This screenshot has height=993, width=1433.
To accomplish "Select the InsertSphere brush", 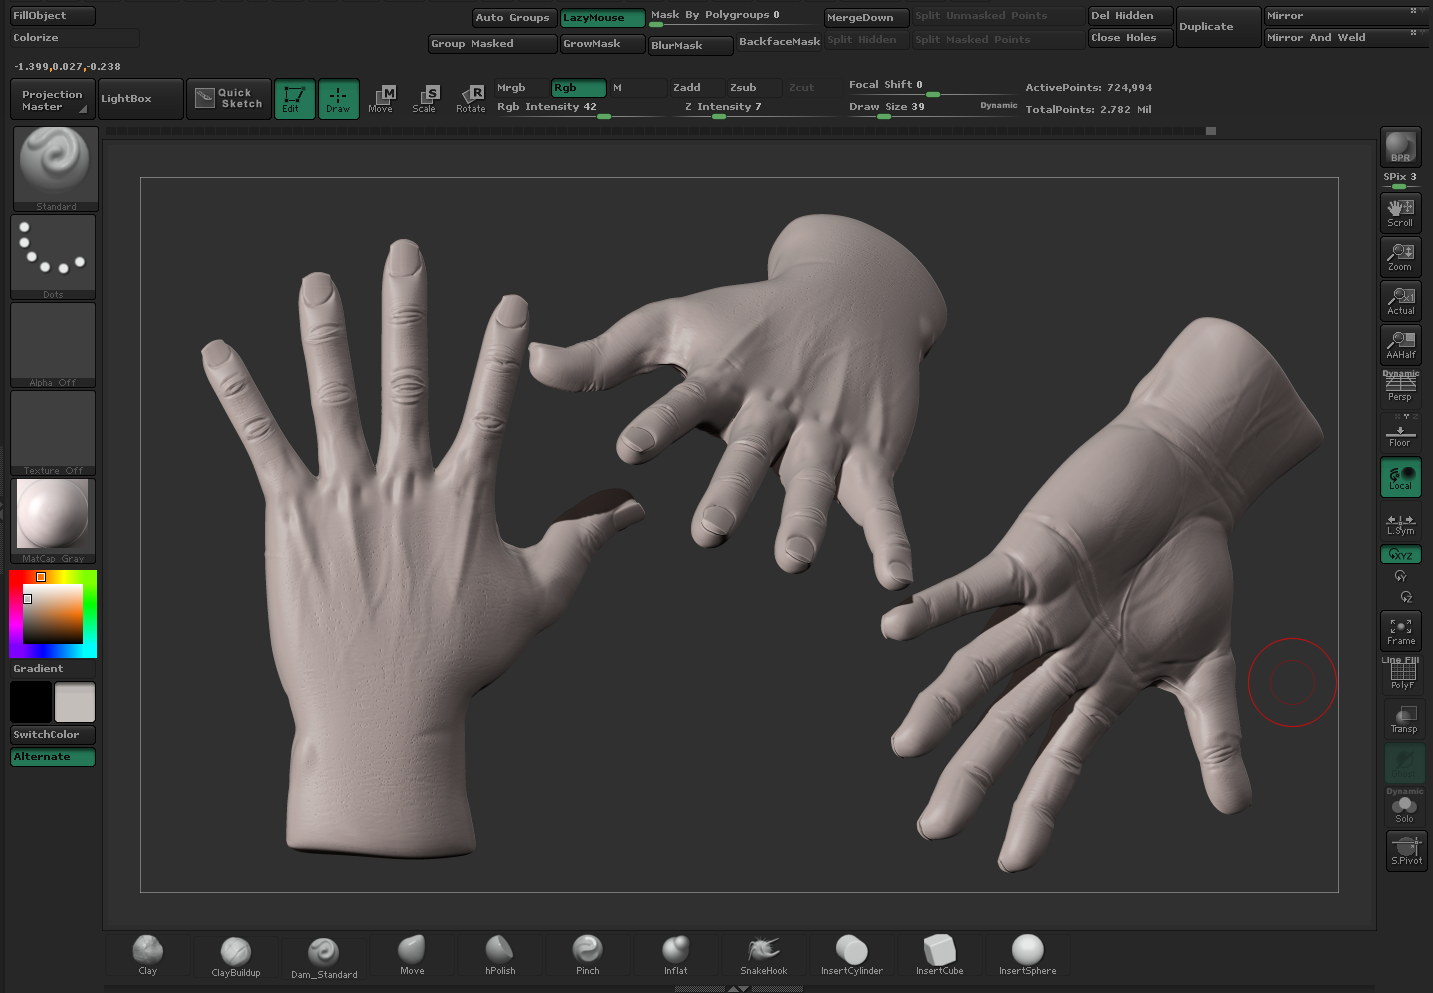I will click(x=1027, y=954).
